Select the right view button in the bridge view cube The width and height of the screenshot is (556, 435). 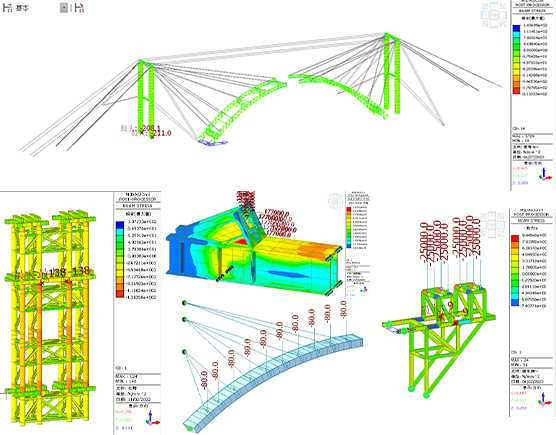pos(502,15)
